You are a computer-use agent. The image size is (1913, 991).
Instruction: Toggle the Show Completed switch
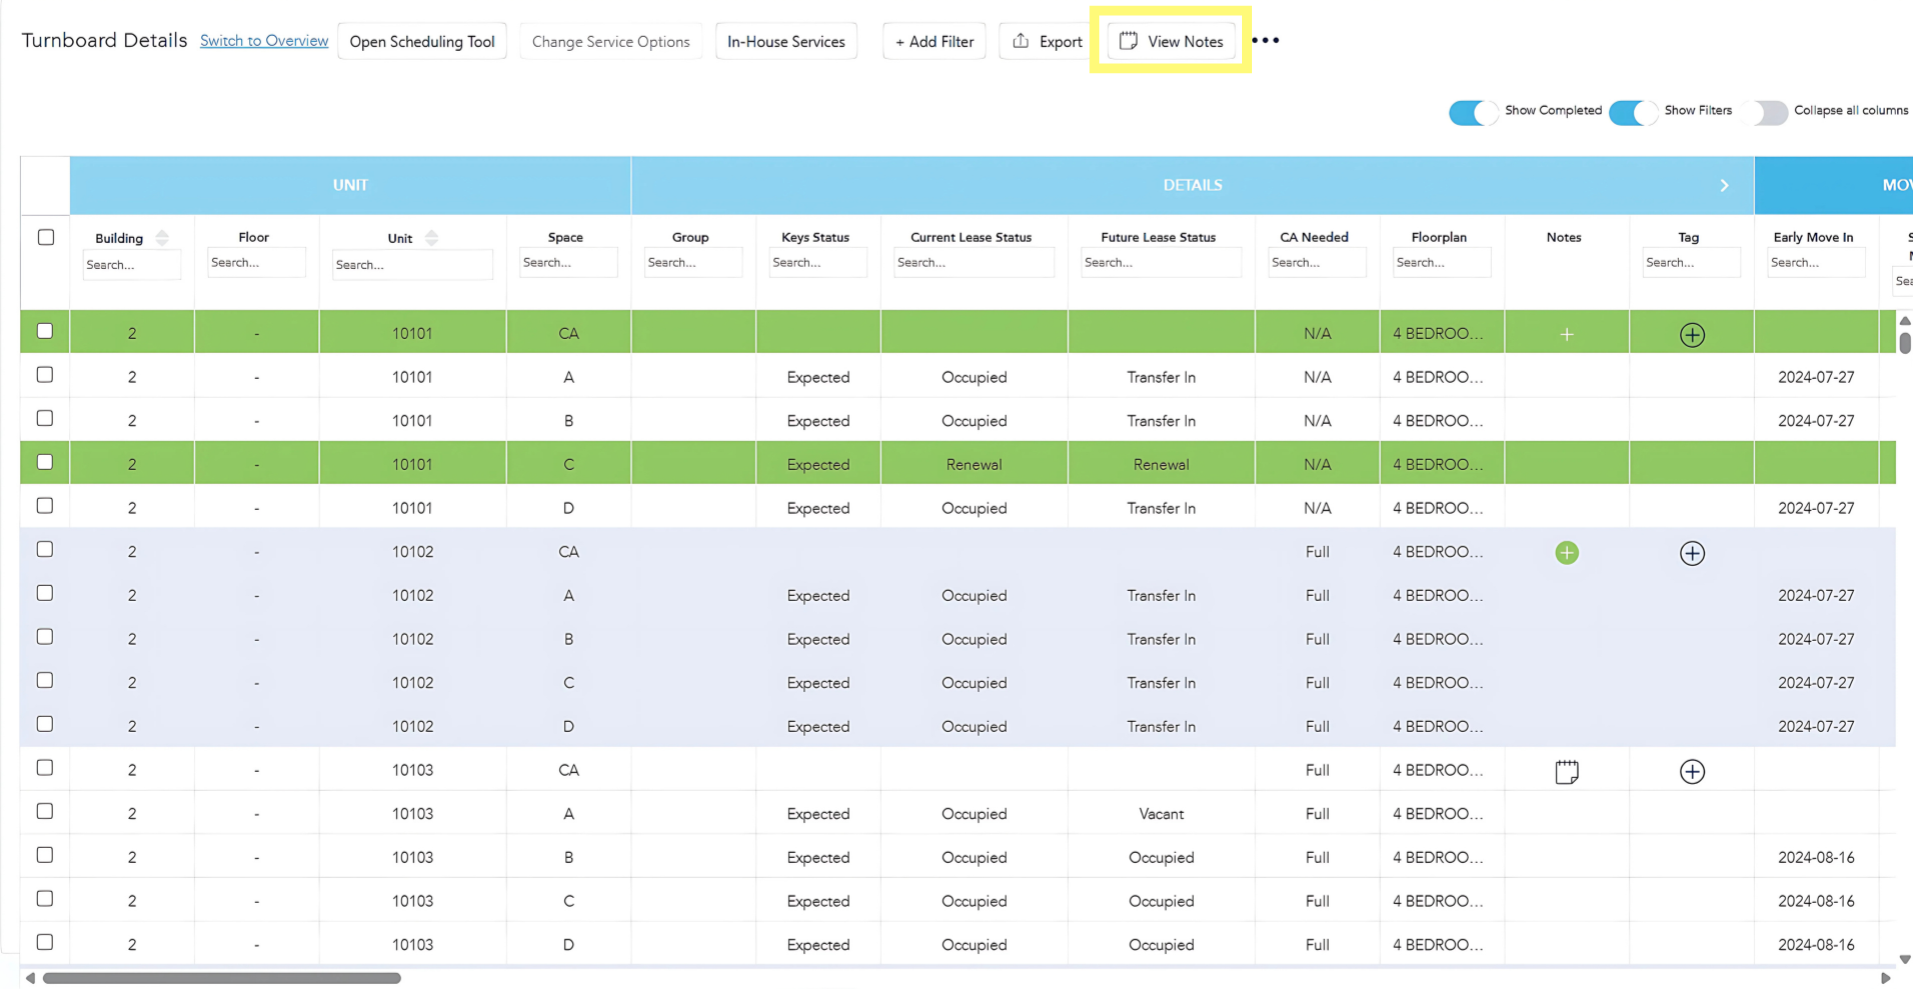(1472, 112)
